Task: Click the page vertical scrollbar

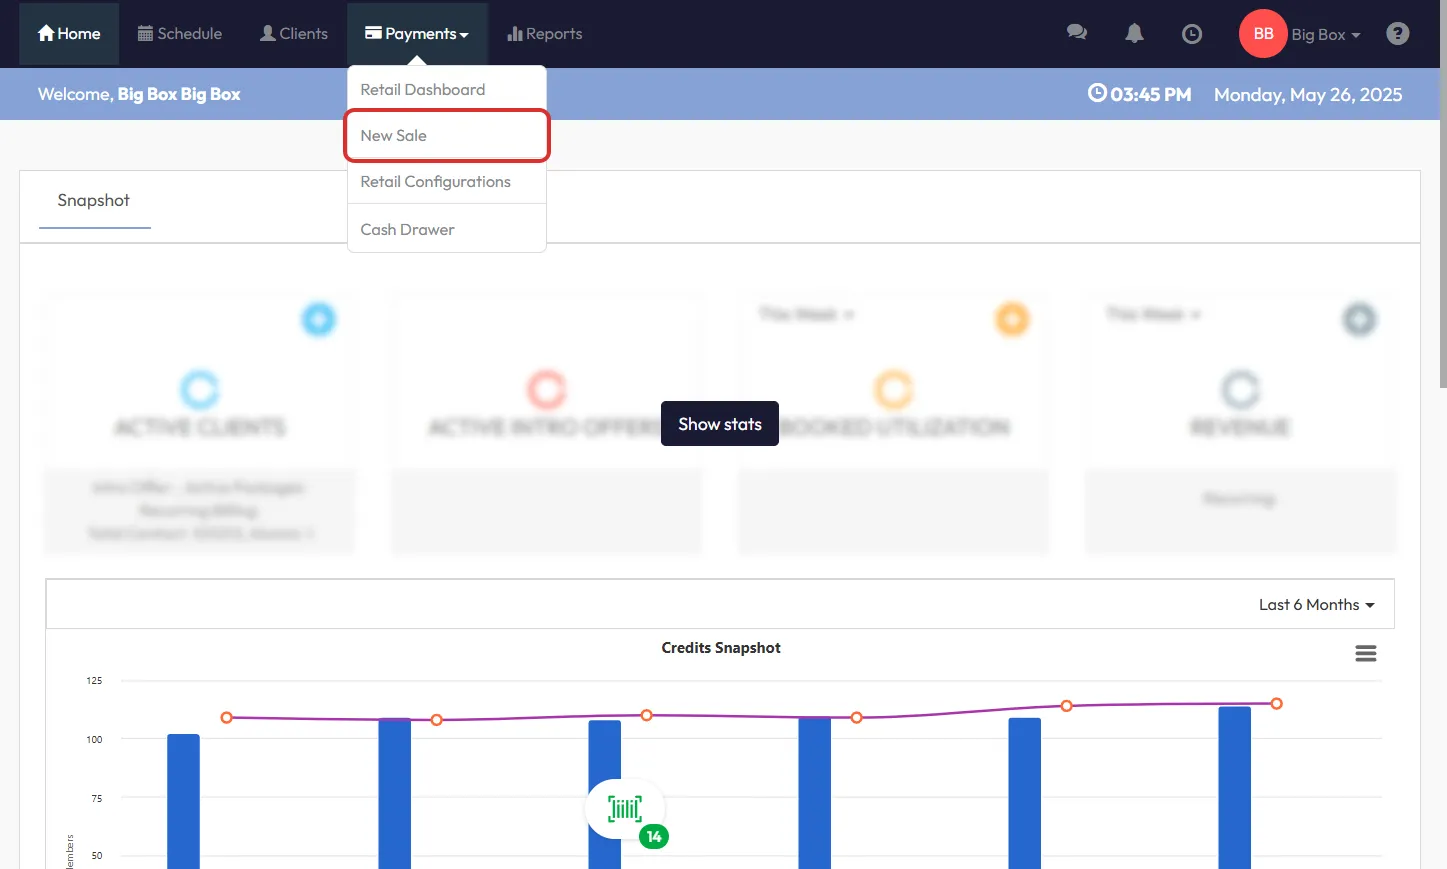Action: [x=1441, y=200]
